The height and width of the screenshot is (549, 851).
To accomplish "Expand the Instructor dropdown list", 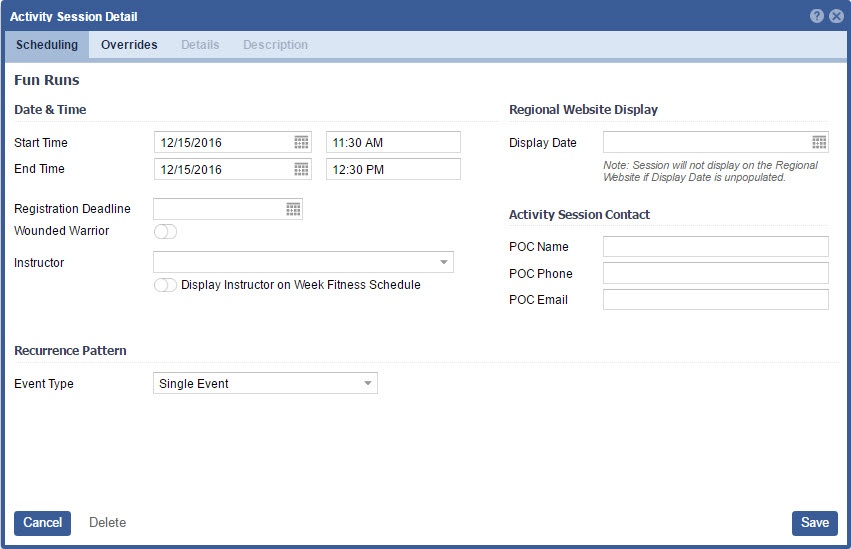I will [x=443, y=263].
